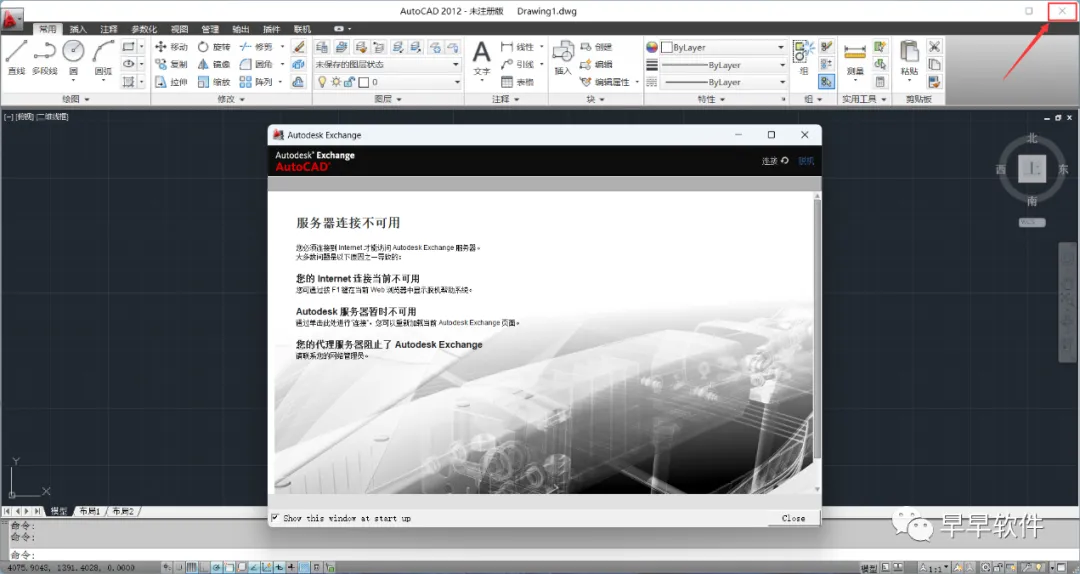Open the rectangle tool dropdown arrow

click(x=141, y=47)
